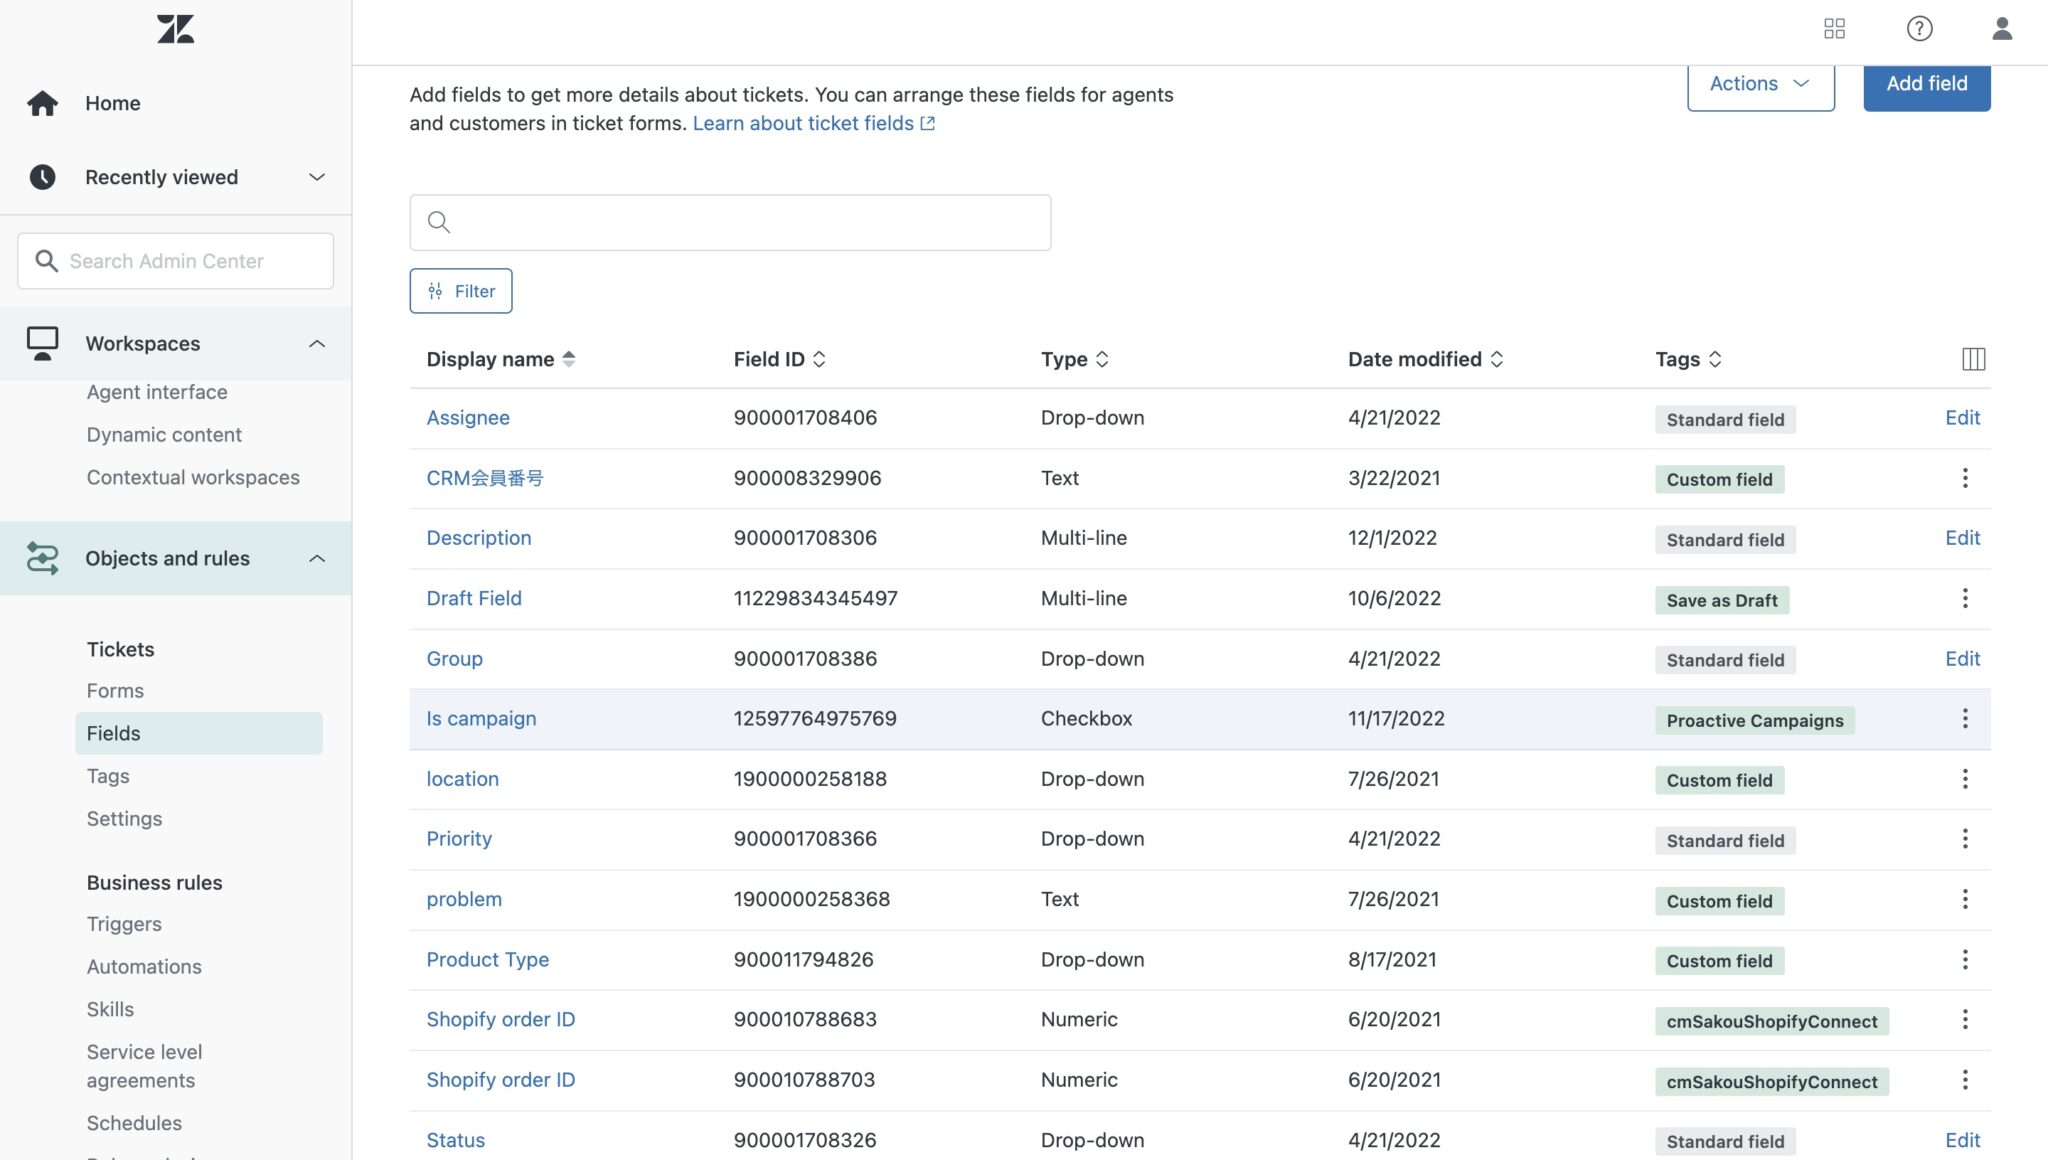Click the Filter icon button

[x=436, y=291]
